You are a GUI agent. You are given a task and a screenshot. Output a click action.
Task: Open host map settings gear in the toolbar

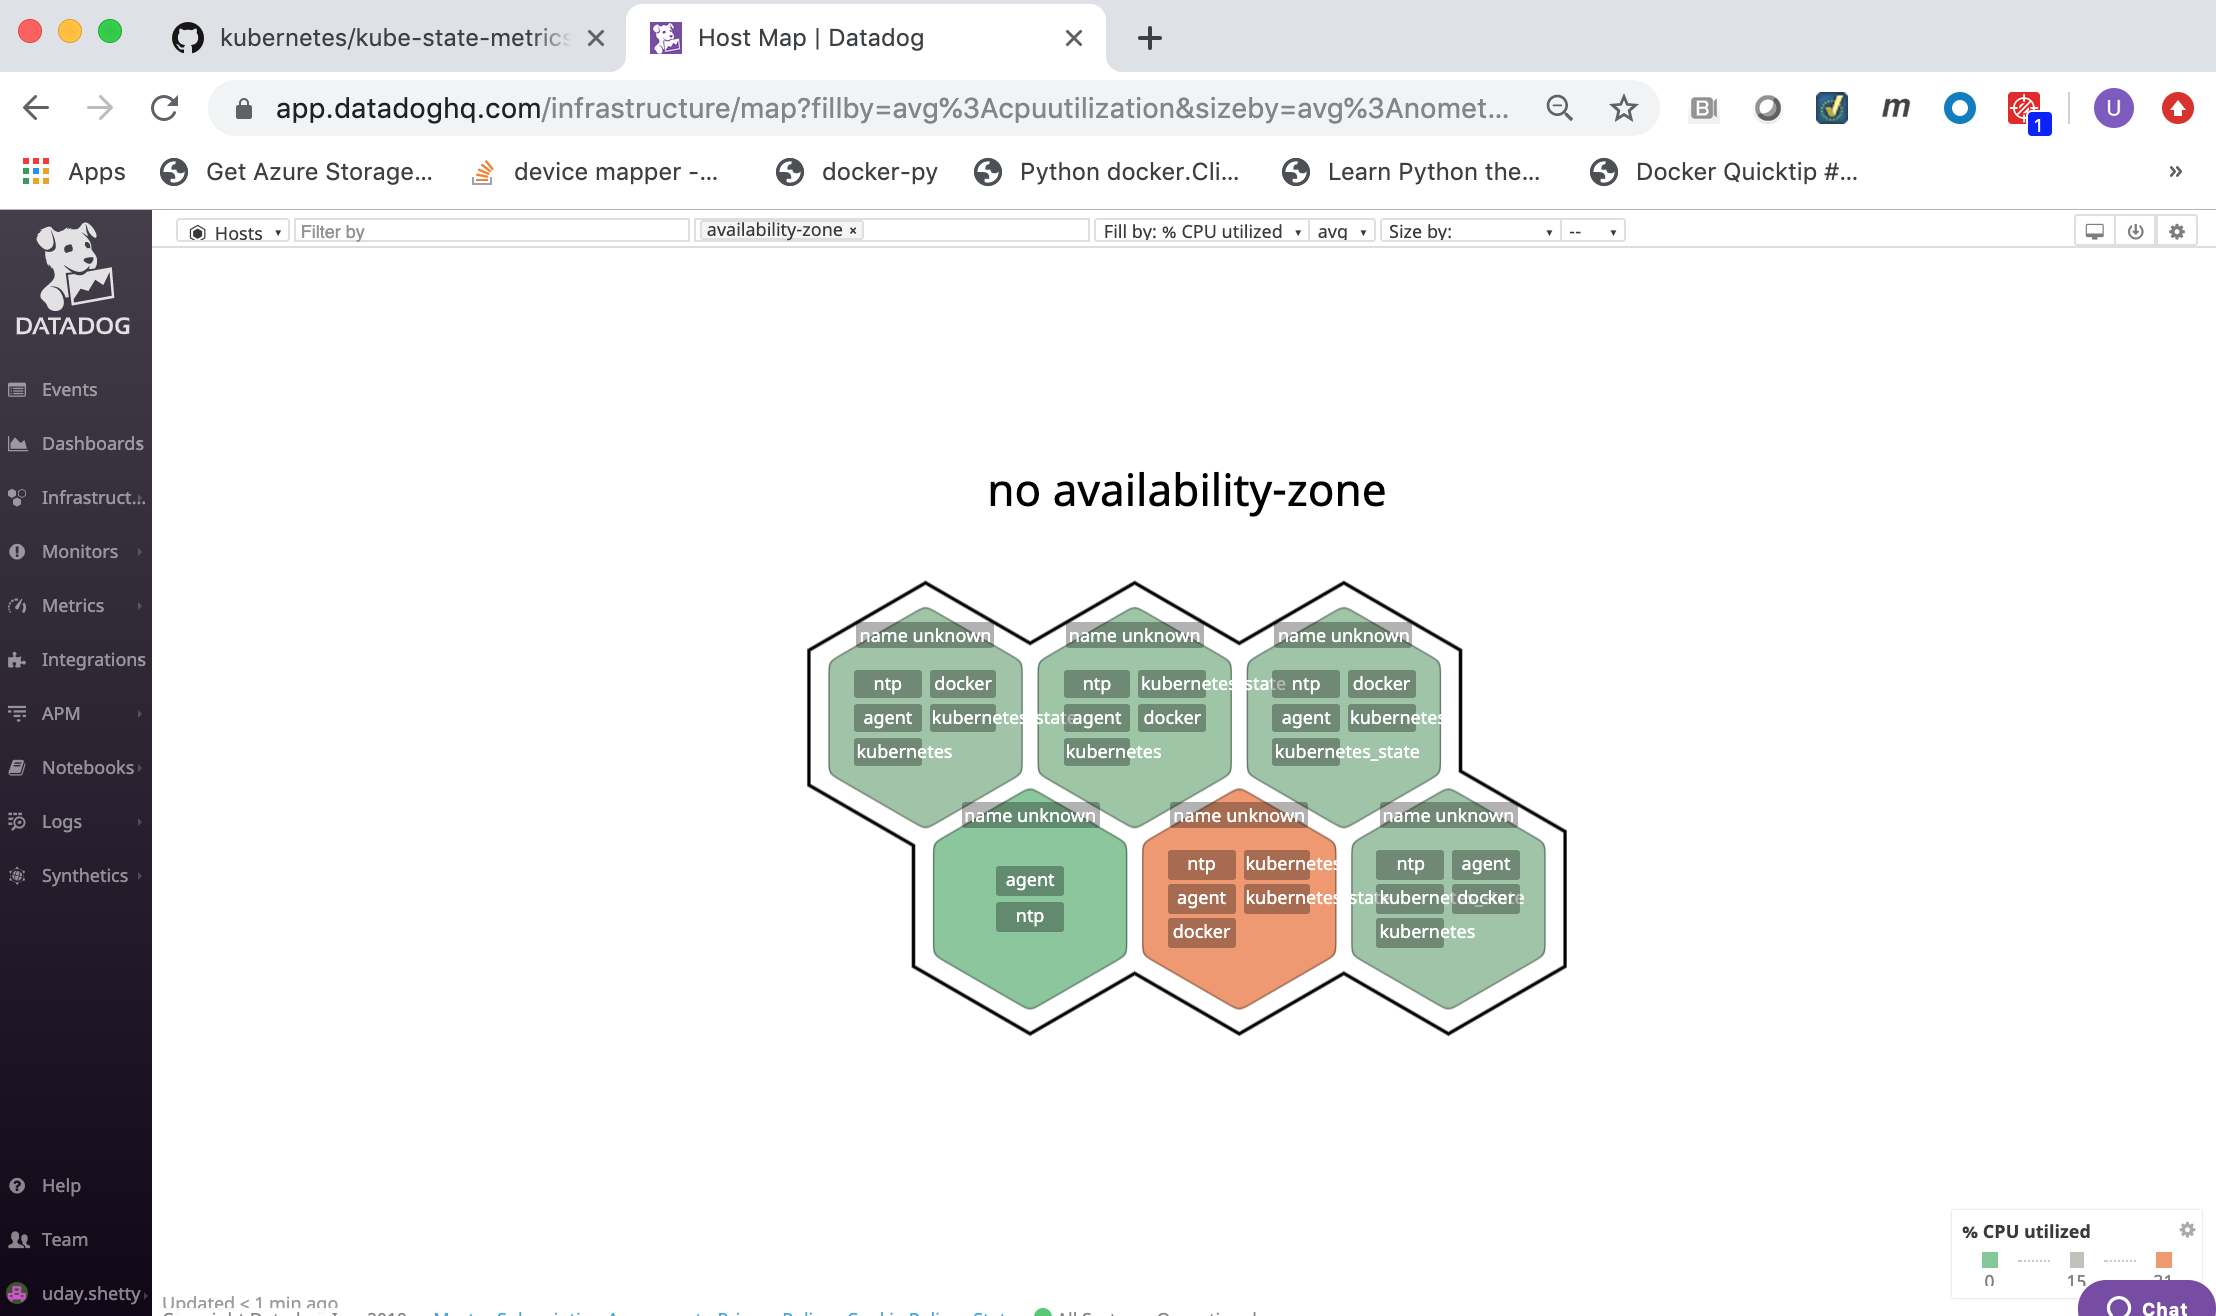(x=2177, y=232)
